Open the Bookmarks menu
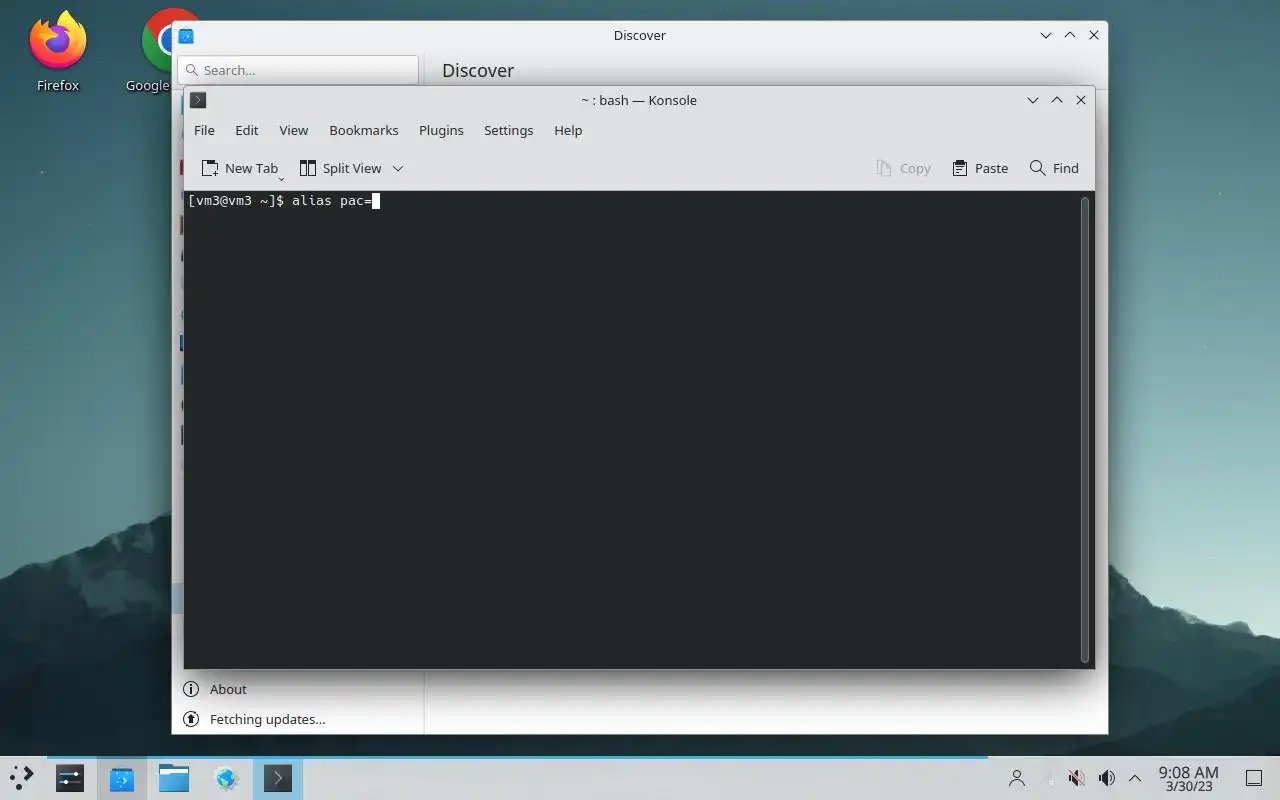This screenshot has height=800, width=1280. click(x=363, y=130)
